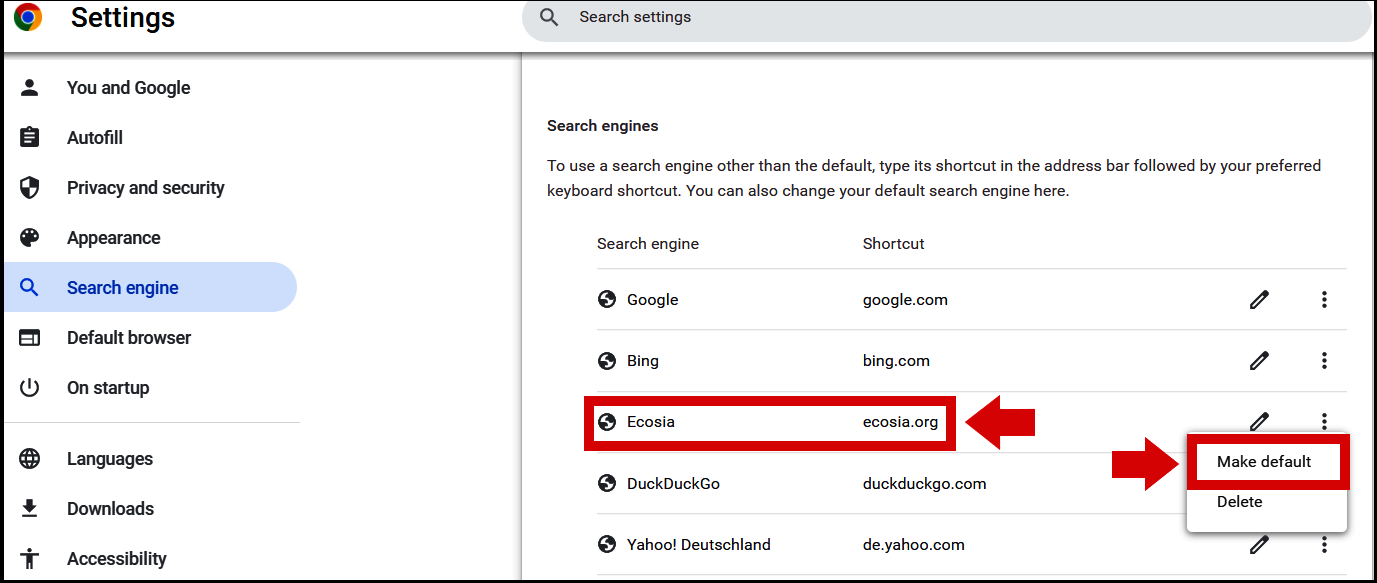
Task: Open the three-dot menu for DuckDuckGo
Action: (1324, 483)
